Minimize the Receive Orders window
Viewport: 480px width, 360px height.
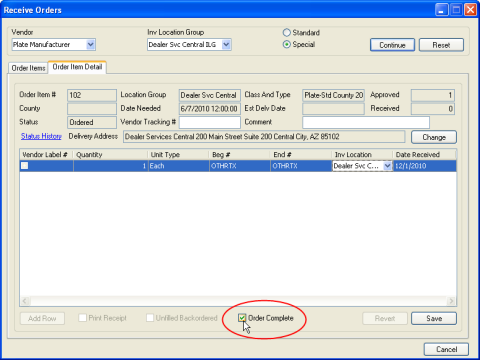[x=441, y=10]
